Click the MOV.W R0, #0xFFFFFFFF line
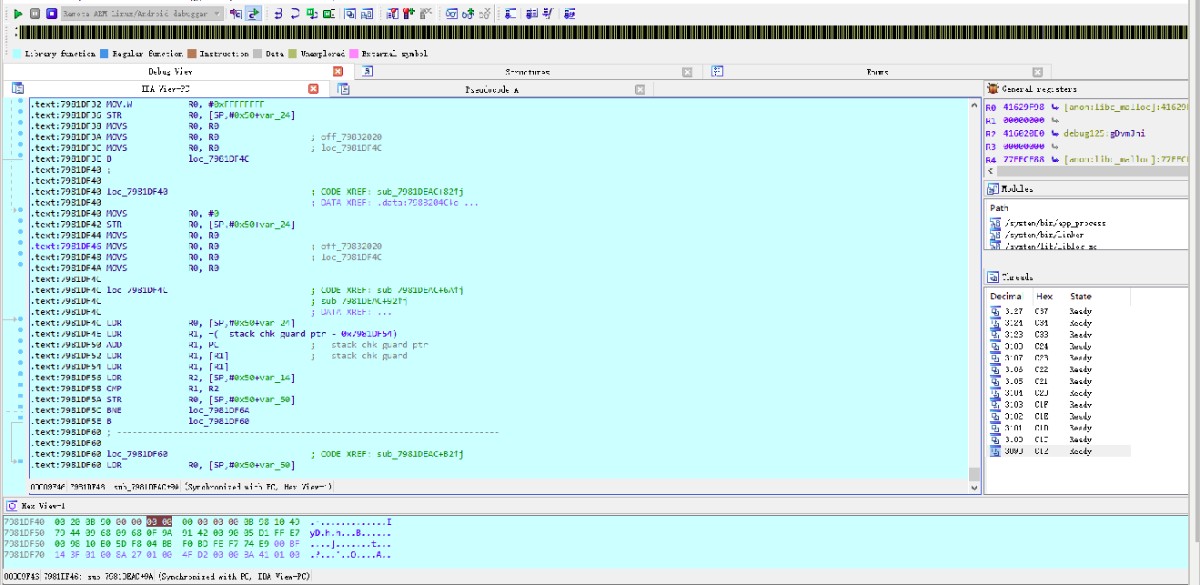Viewport: 1200px width, 585px height. click(148, 104)
